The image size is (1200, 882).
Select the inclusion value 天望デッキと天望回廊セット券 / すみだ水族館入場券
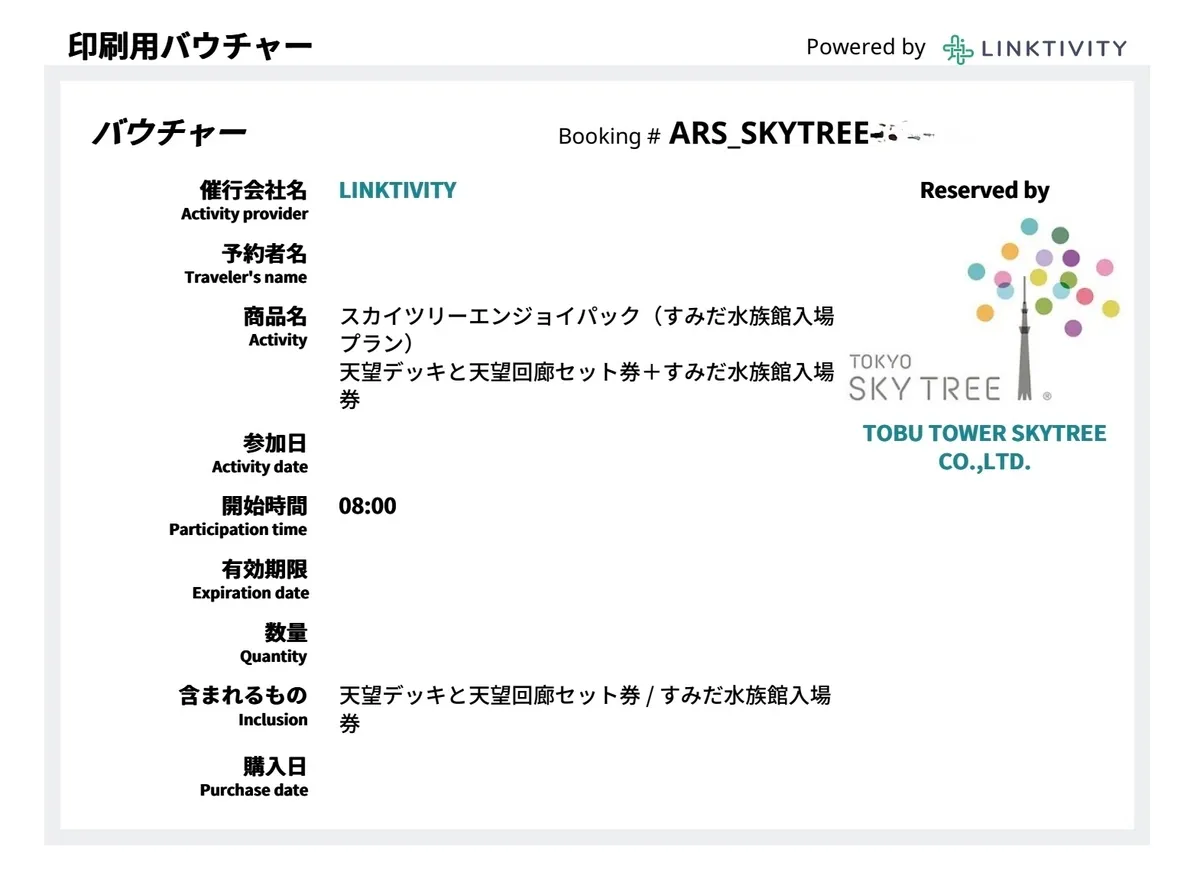pos(585,709)
